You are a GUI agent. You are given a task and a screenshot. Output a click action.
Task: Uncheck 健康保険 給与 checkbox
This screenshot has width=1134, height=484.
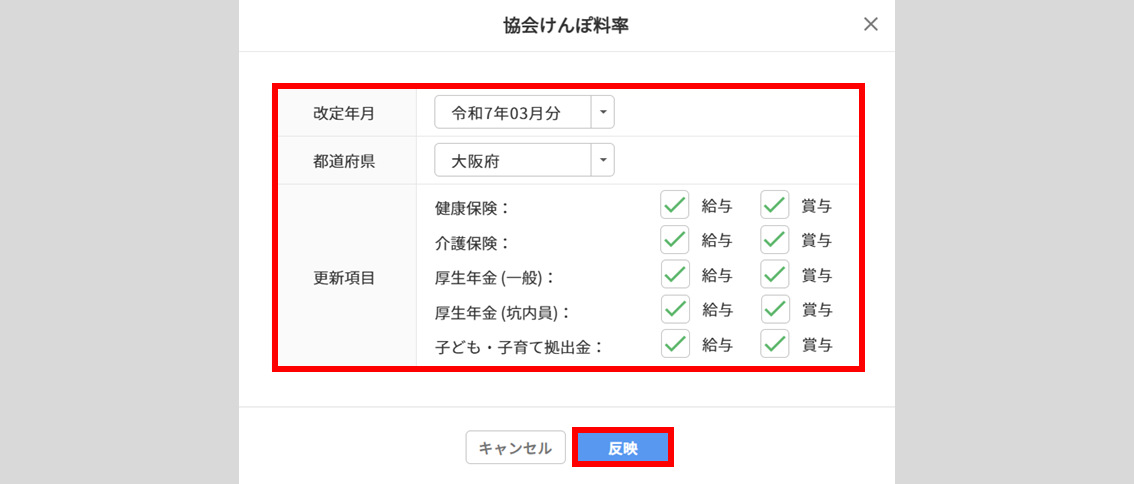(675, 206)
